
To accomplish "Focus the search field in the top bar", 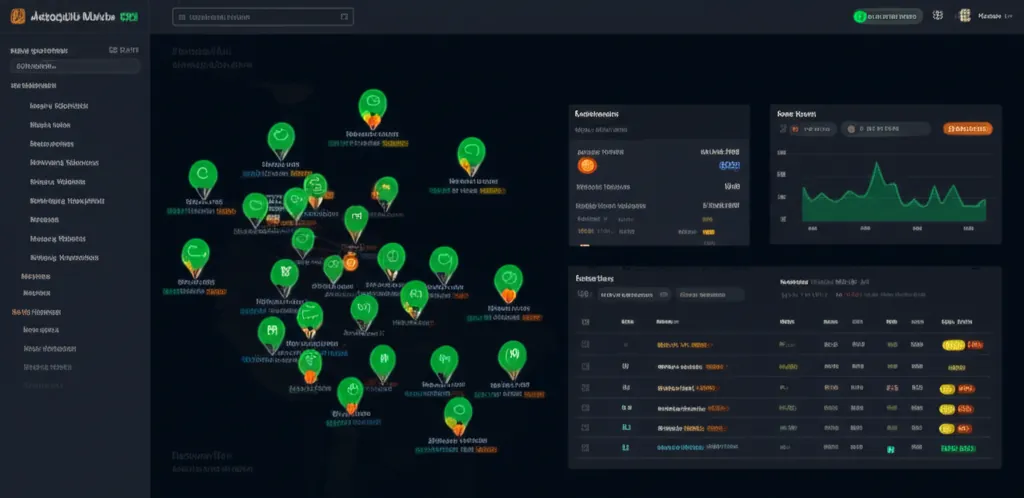I will tap(263, 17).
